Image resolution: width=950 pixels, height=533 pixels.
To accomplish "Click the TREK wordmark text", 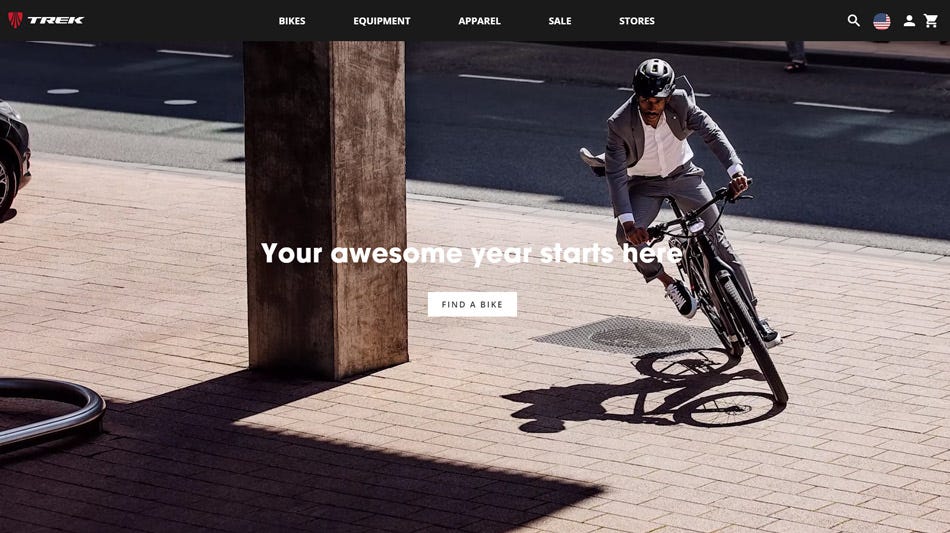I will click(56, 20).
